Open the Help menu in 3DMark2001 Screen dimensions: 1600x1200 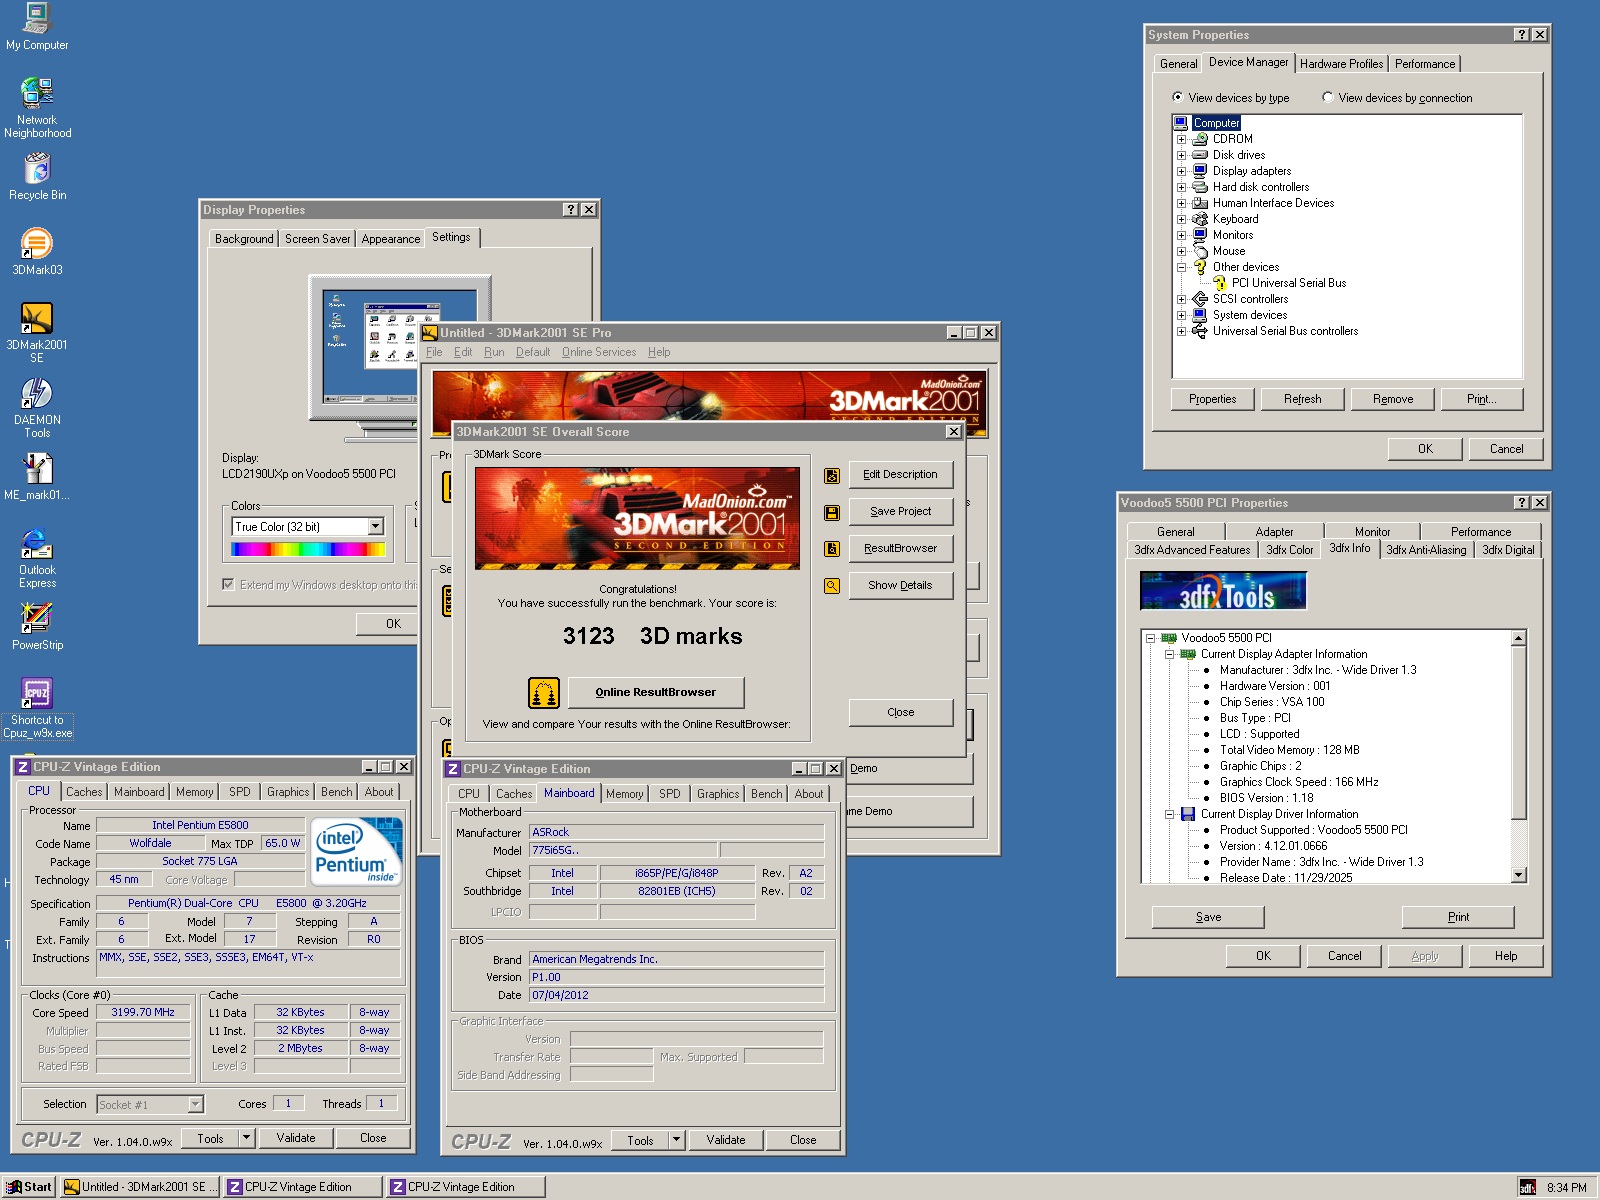pyautogui.click(x=659, y=352)
